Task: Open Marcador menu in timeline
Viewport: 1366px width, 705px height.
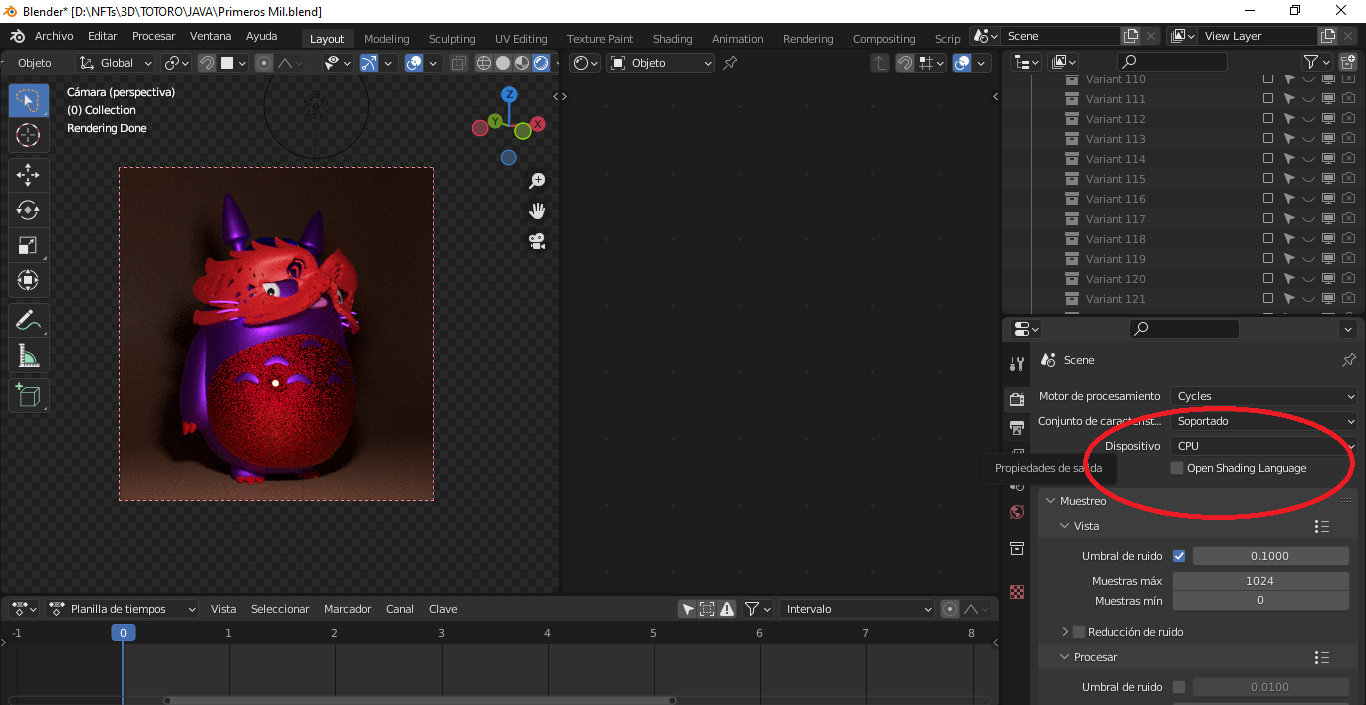Action: click(347, 609)
